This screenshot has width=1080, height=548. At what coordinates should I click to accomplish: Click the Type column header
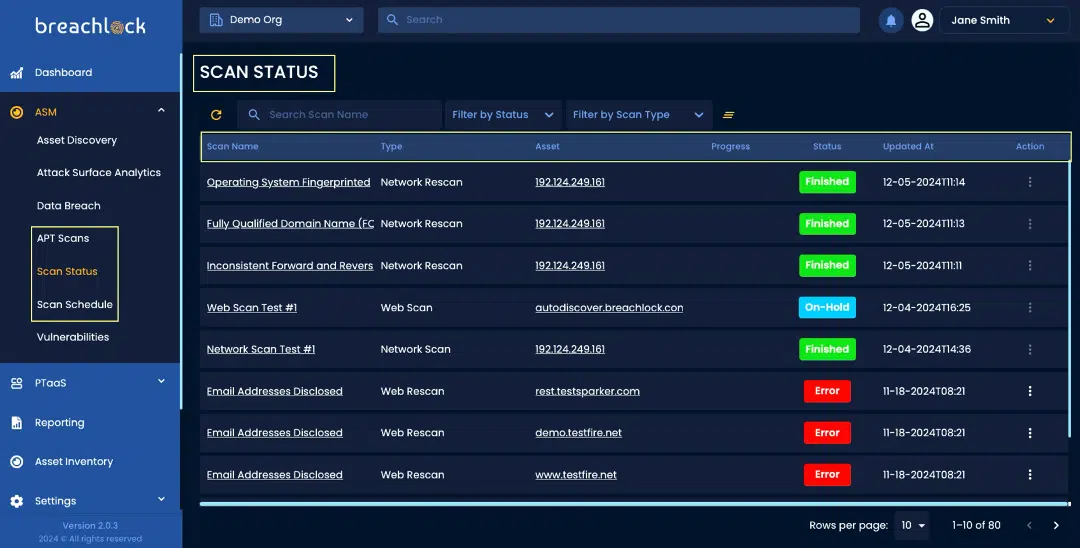391,147
